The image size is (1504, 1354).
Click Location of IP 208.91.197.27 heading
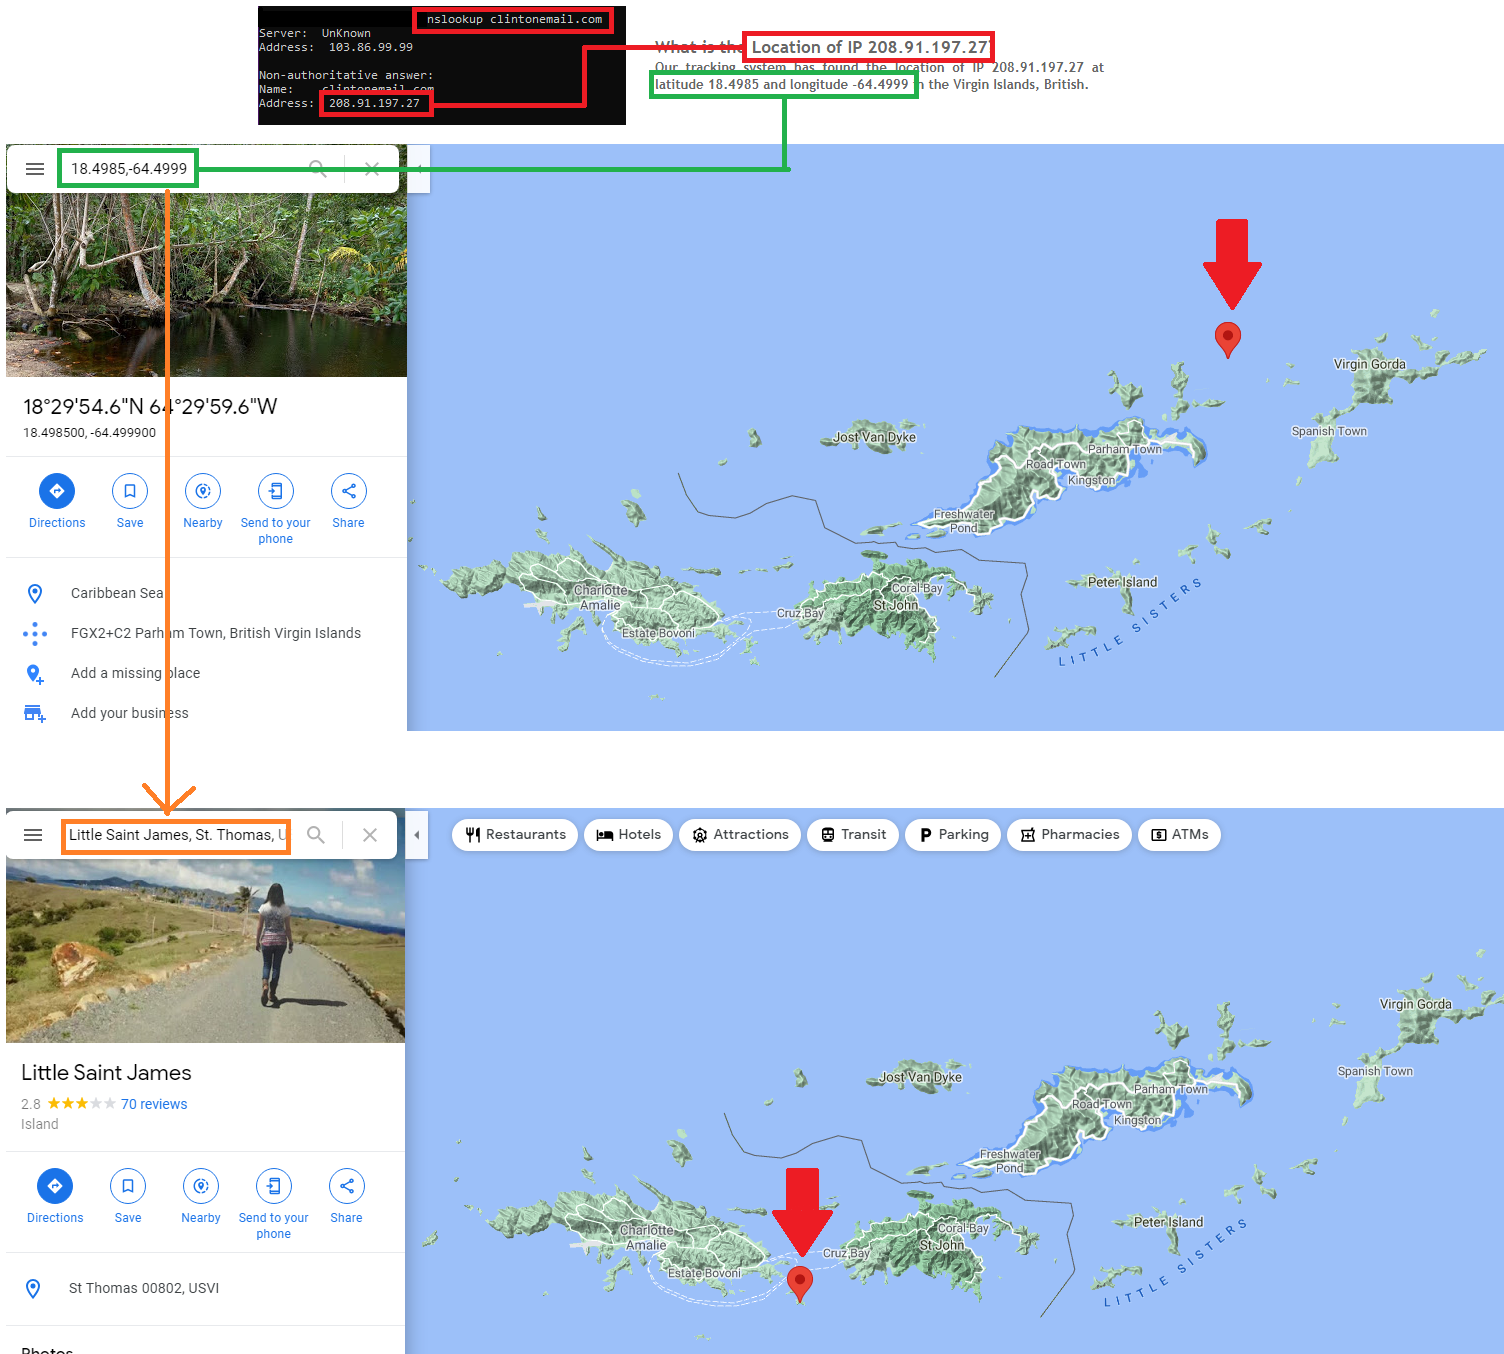tap(869, 47)
